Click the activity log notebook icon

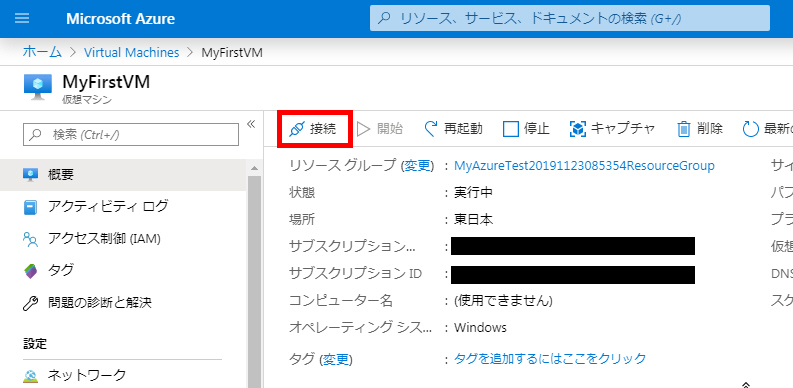coord(31,207)
